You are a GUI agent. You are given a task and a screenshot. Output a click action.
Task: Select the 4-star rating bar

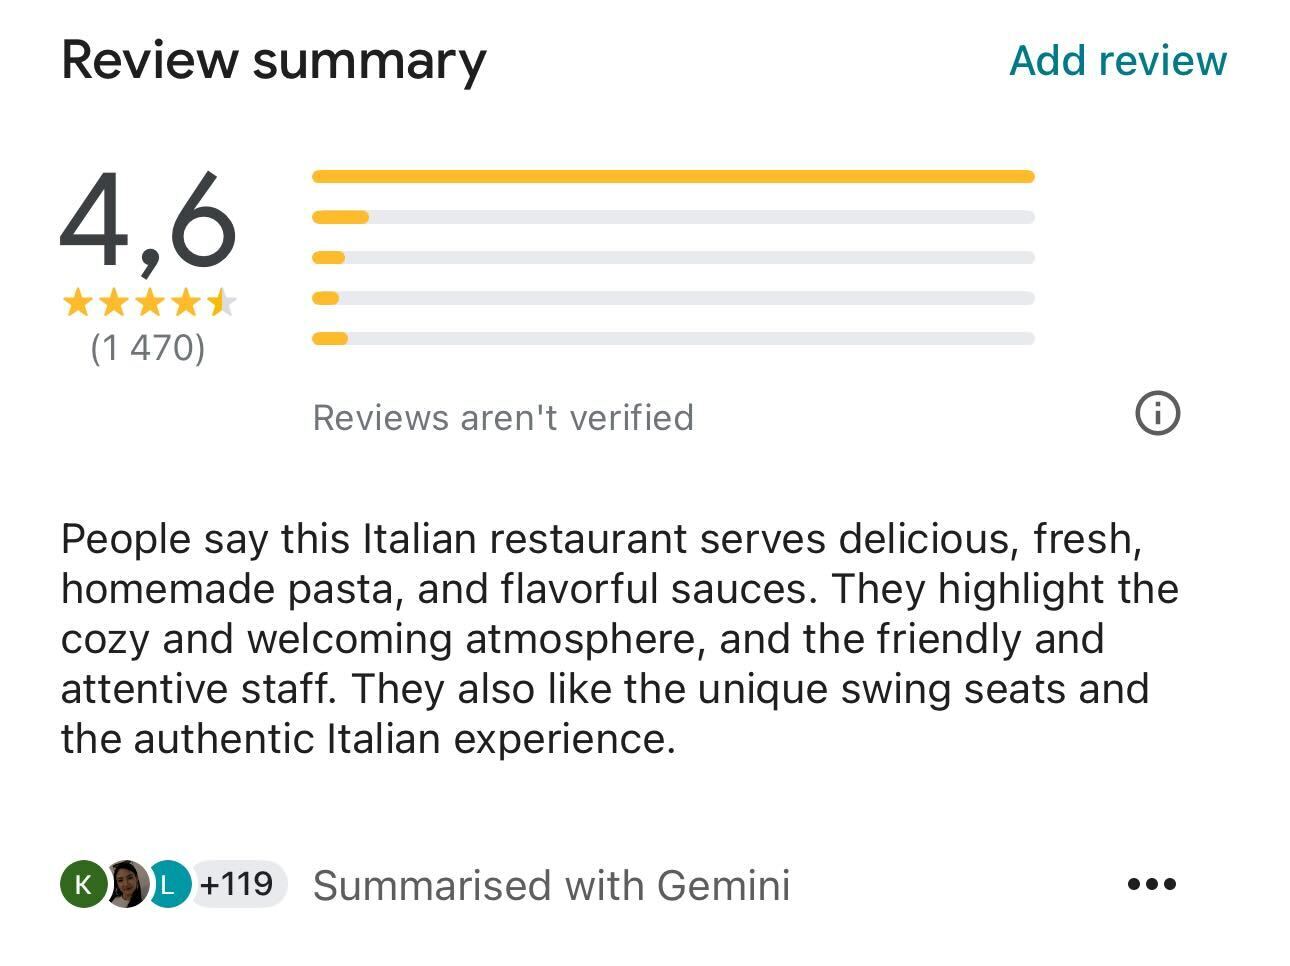click(674, 216)
